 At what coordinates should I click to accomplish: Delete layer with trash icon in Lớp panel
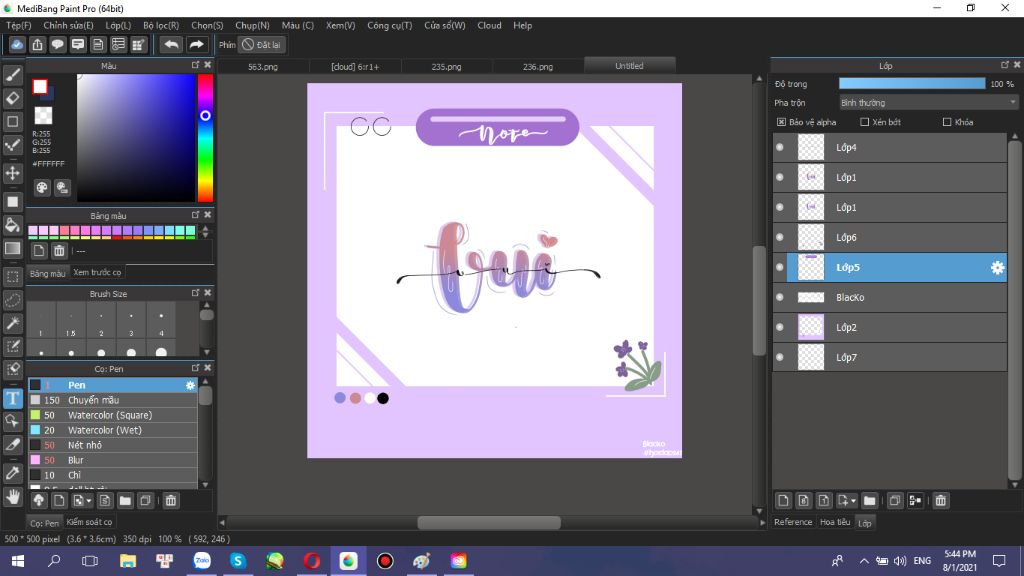point(940,500)
